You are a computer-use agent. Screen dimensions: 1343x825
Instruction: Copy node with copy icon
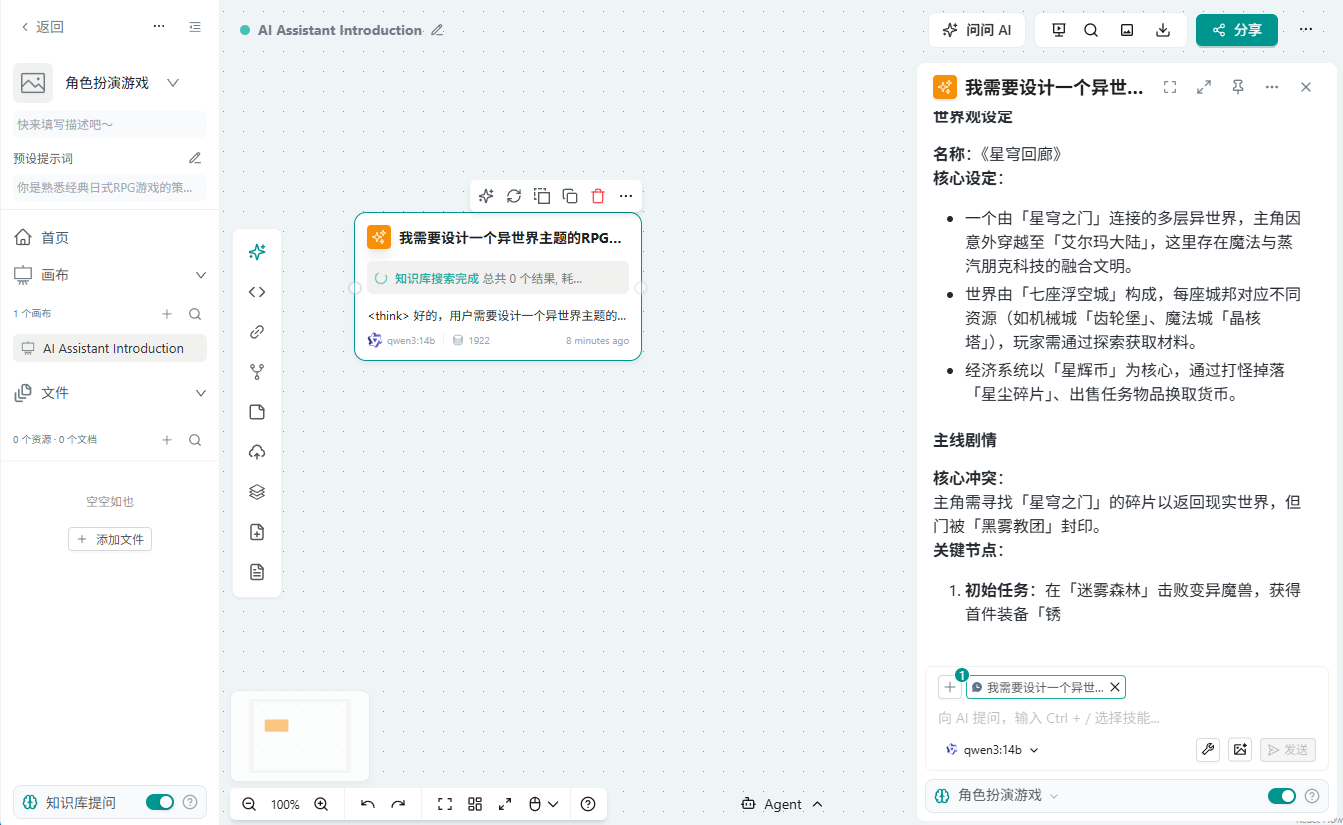(x=570, y=196)
